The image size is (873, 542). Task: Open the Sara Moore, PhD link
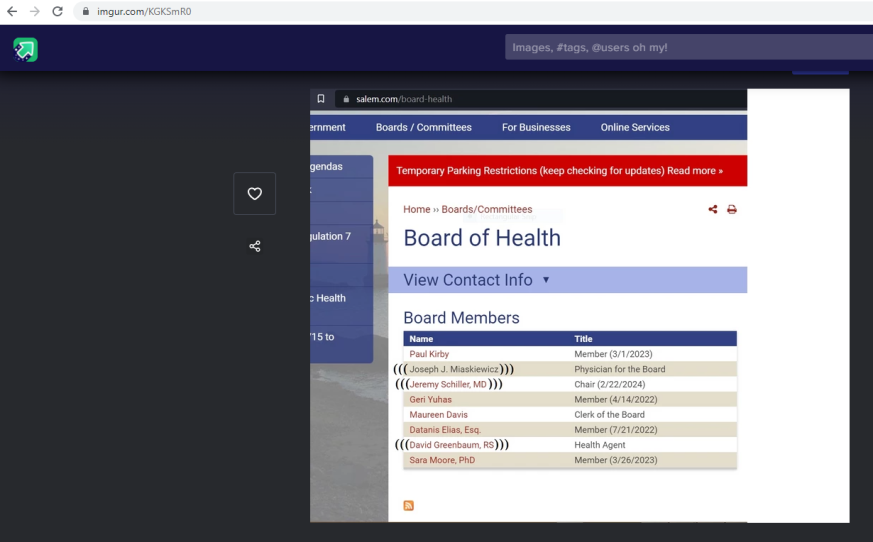[x=442, y=460]
